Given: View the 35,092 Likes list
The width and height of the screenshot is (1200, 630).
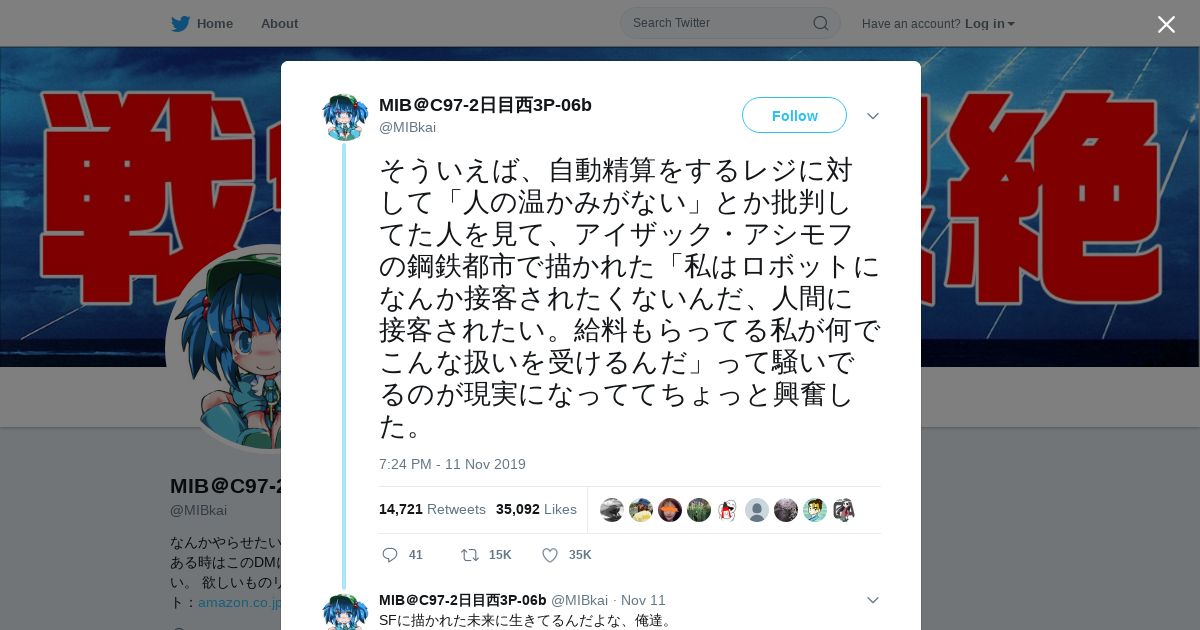Looking at the screenshot, I should (x=536, y=509).
